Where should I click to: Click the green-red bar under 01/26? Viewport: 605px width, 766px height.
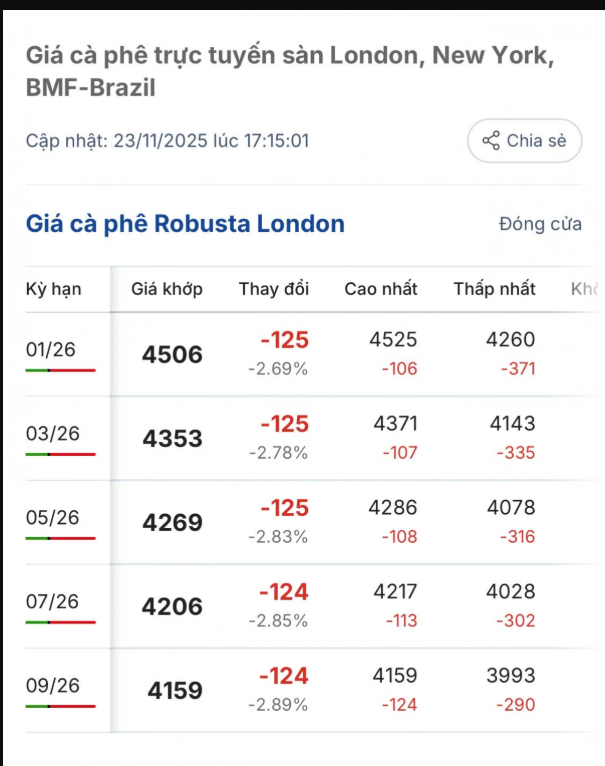(60, 370)
